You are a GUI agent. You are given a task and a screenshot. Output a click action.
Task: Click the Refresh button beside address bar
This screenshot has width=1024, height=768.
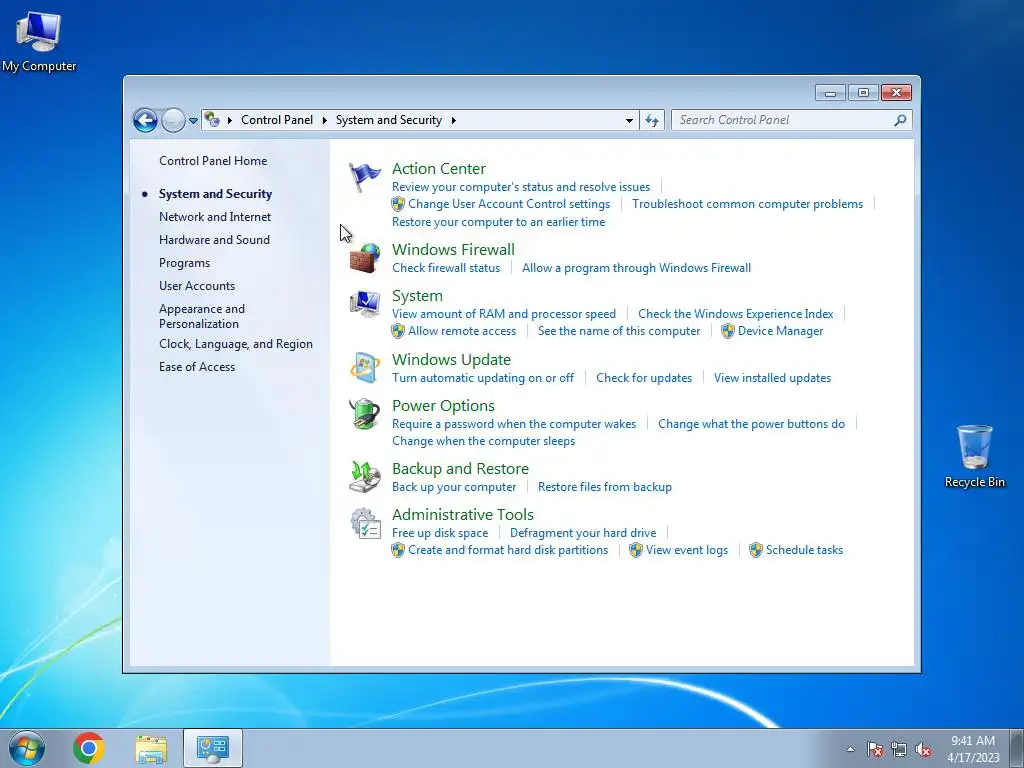652,120
